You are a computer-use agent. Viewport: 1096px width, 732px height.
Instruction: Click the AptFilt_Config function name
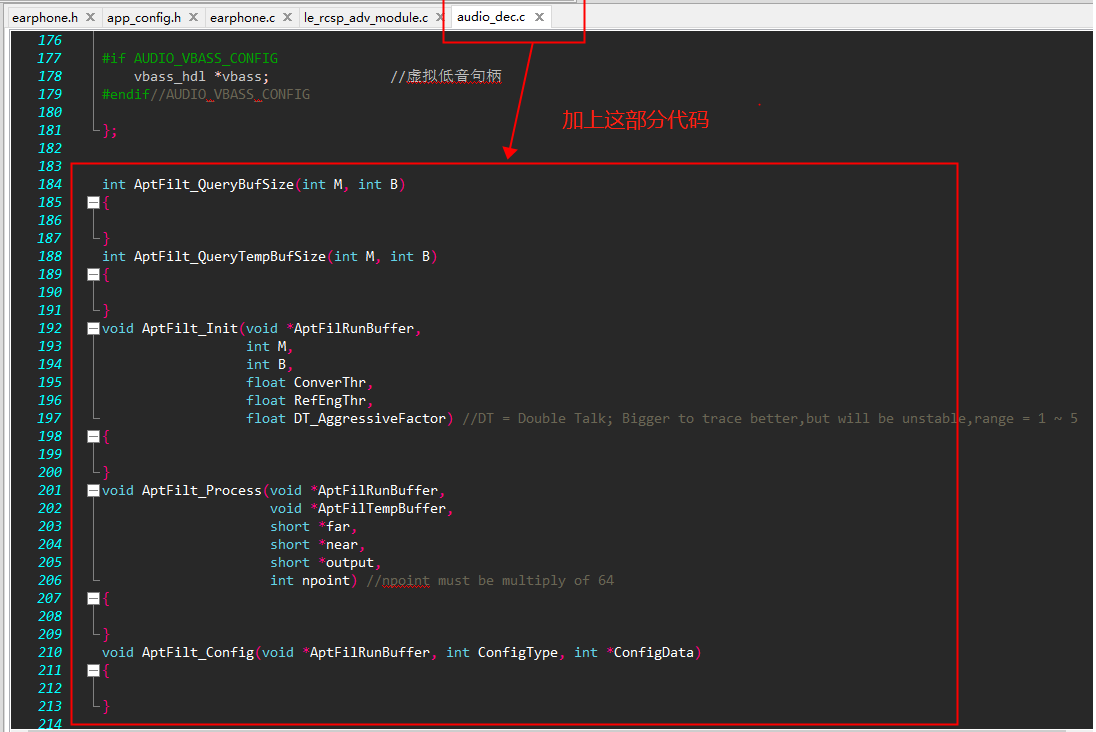pos(198,652)
